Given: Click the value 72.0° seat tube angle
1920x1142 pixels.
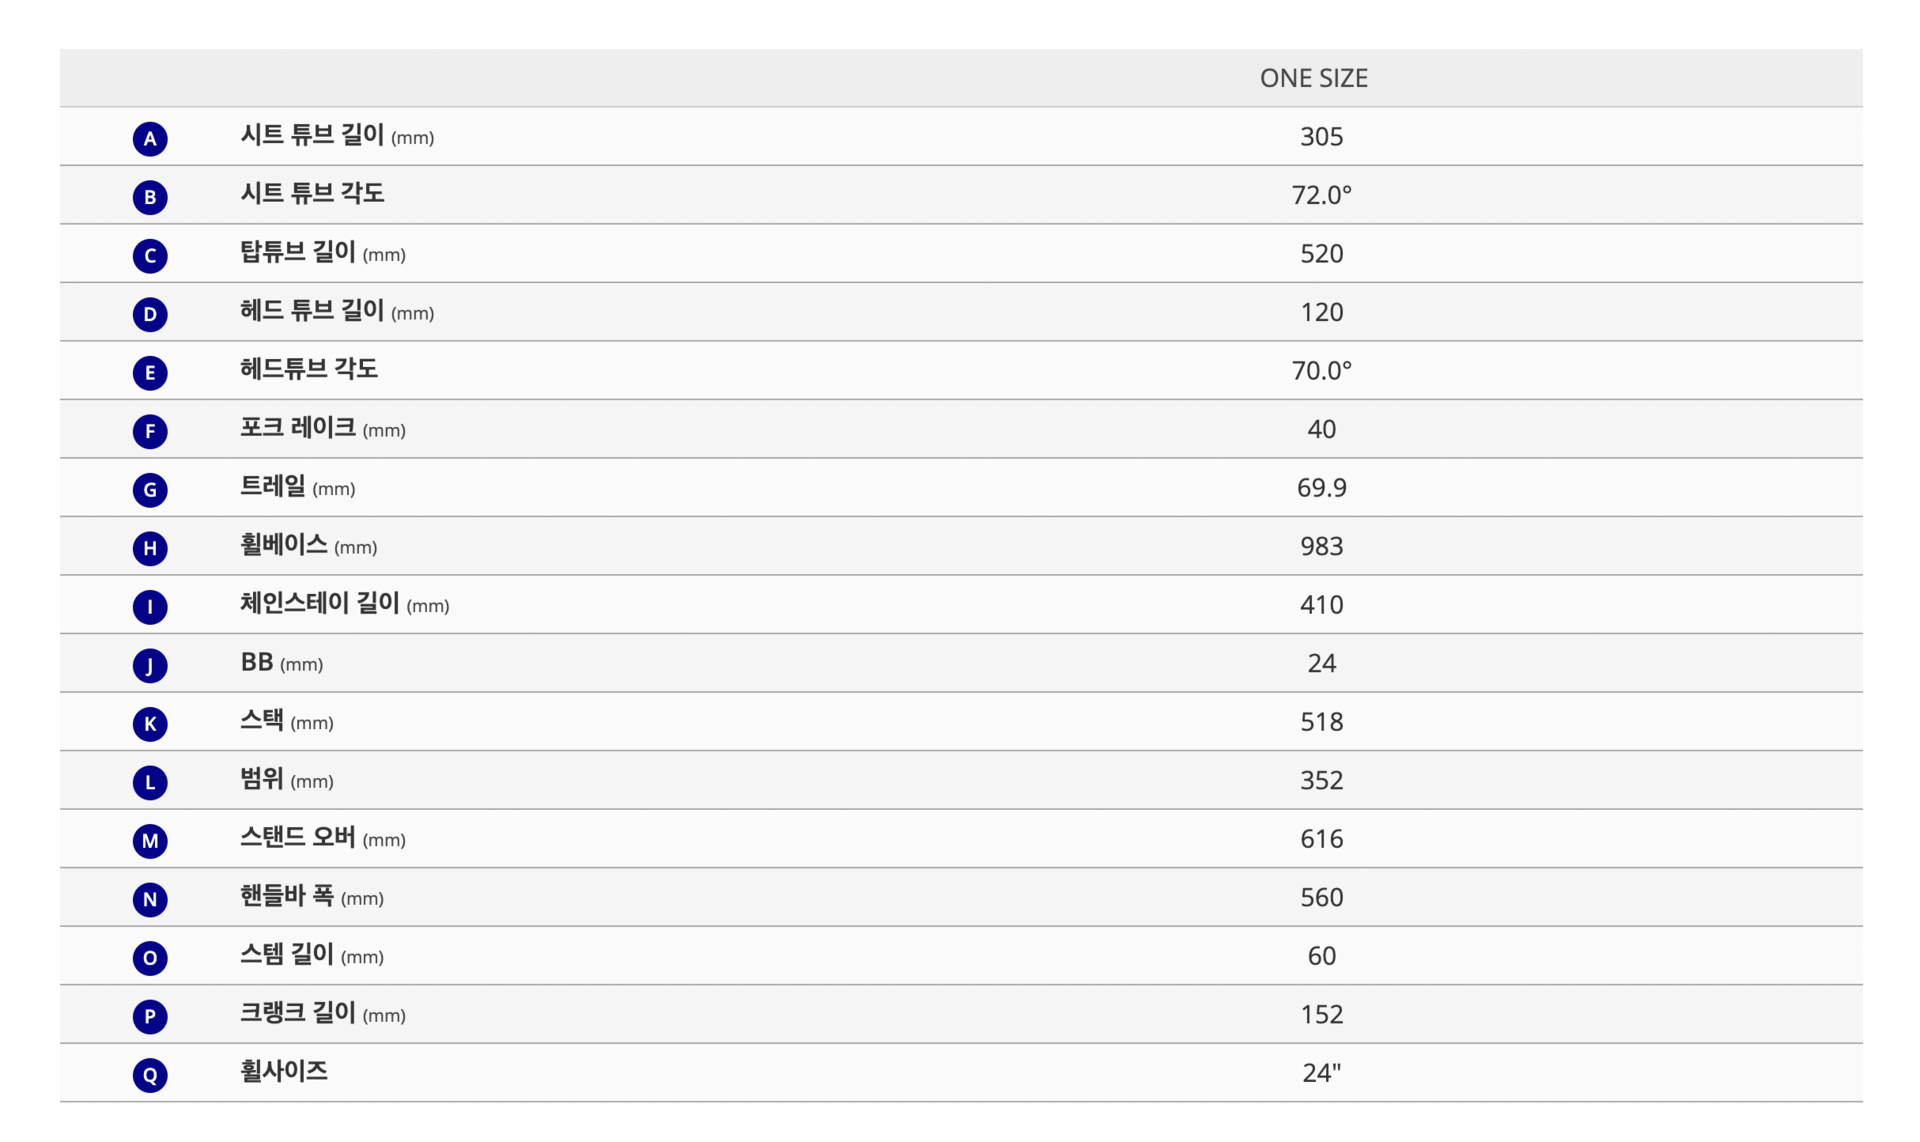Looking at the screenshot, I should click(x=1321, y=195).
